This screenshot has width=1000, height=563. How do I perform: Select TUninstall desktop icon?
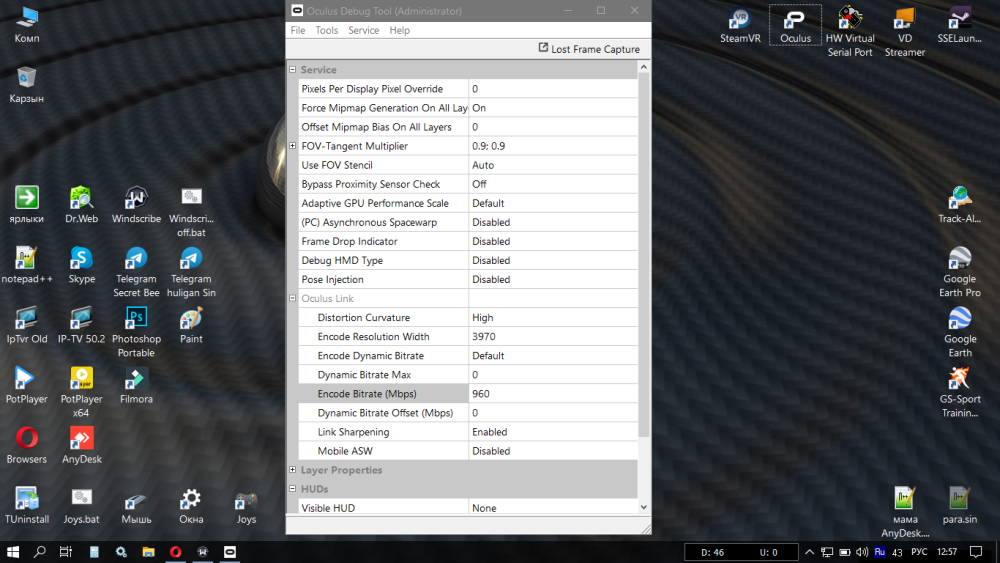pos(26,506)
